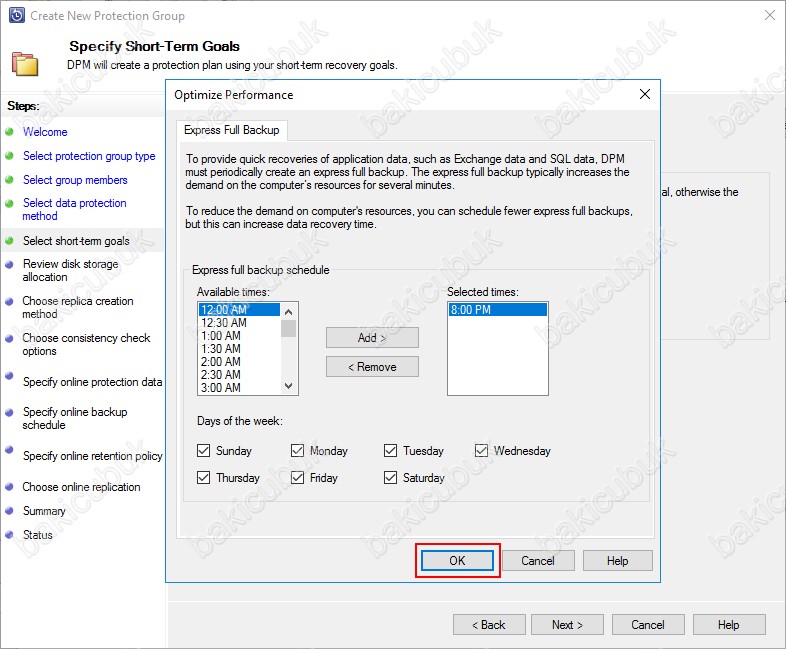Open the Welcome step

click(45, 132)
